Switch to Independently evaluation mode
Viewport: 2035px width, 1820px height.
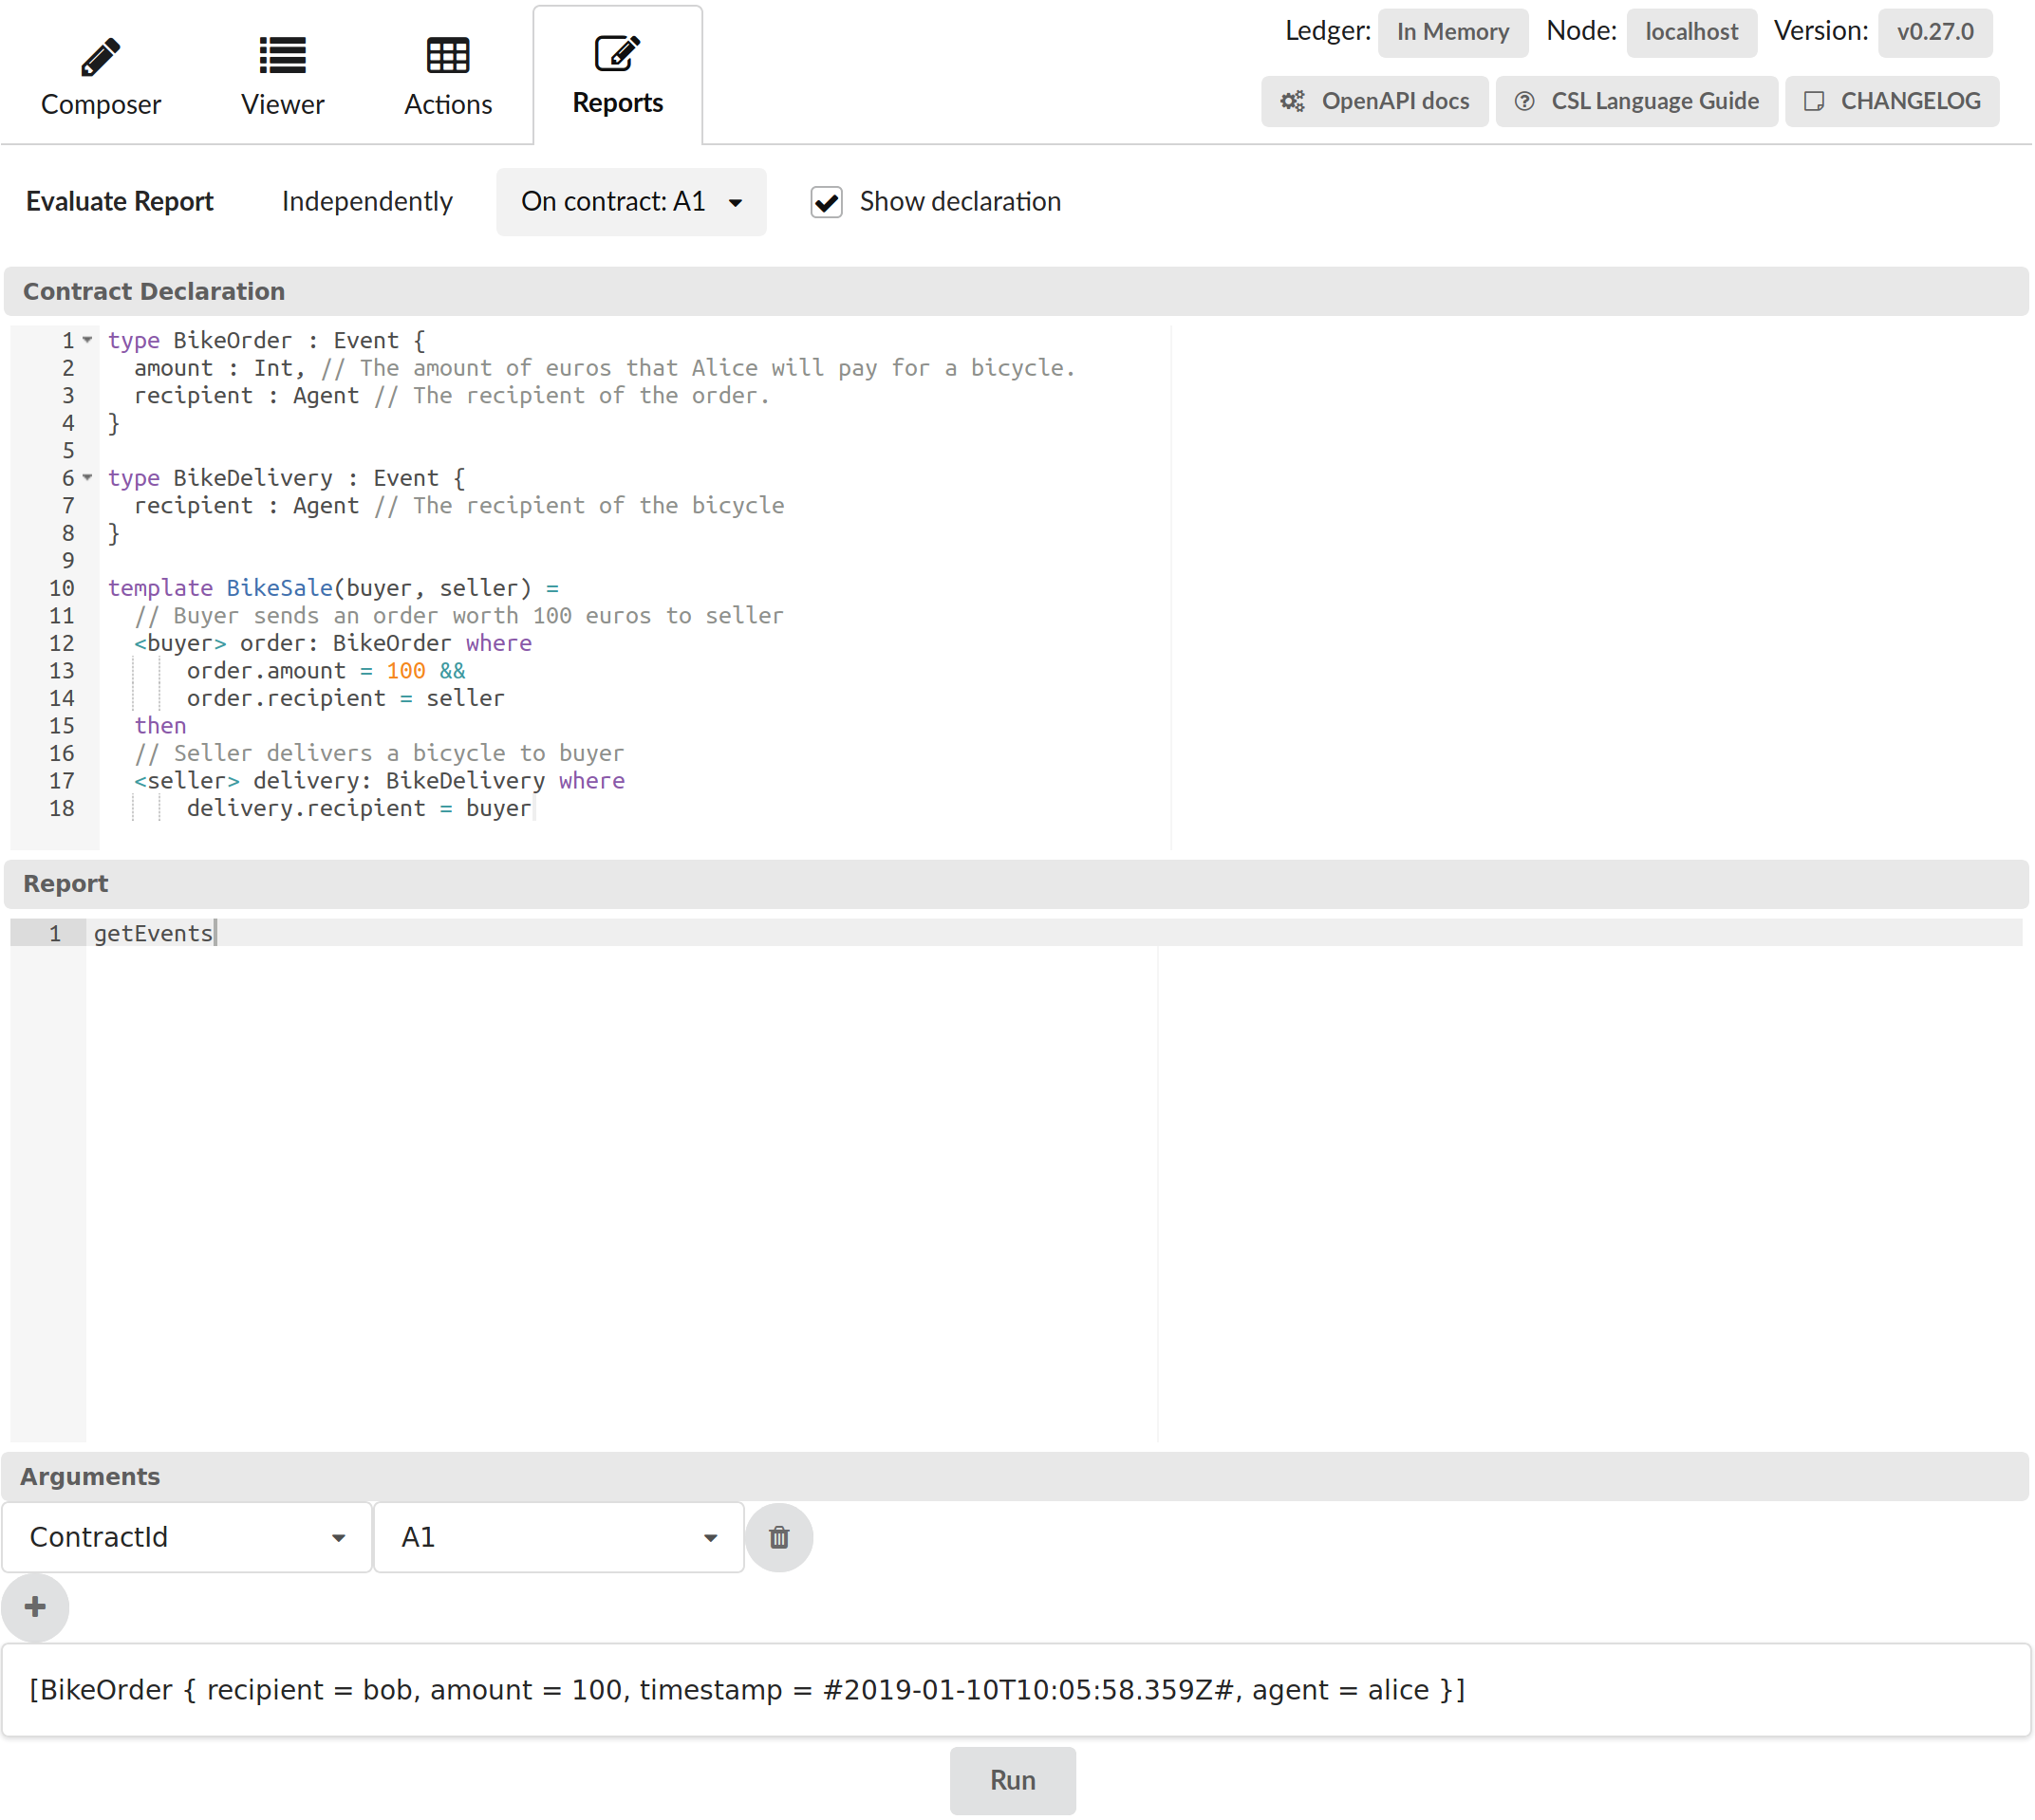[367, 202]
